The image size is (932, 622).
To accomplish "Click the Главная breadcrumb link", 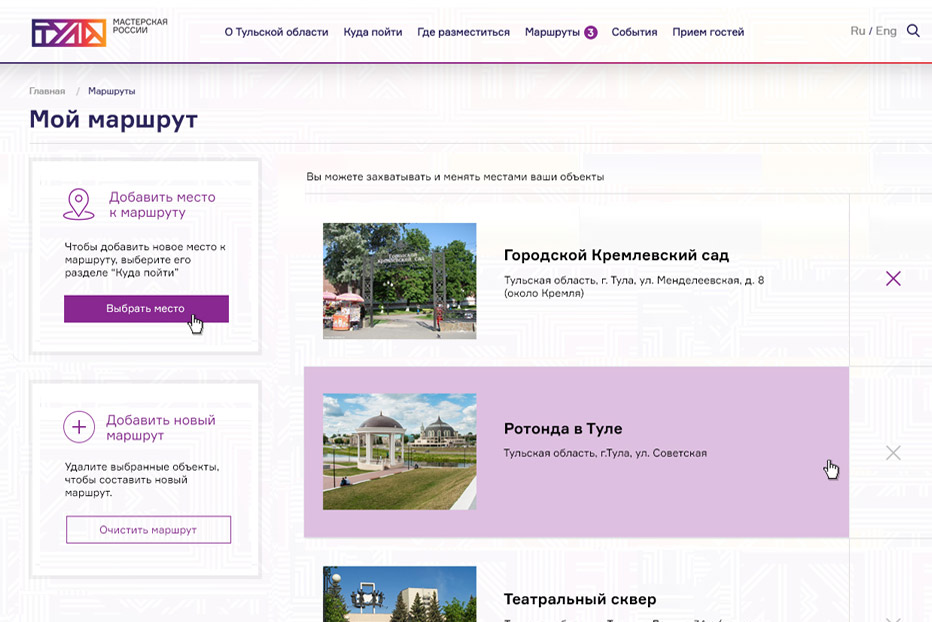I will click(x=47, y=91).
